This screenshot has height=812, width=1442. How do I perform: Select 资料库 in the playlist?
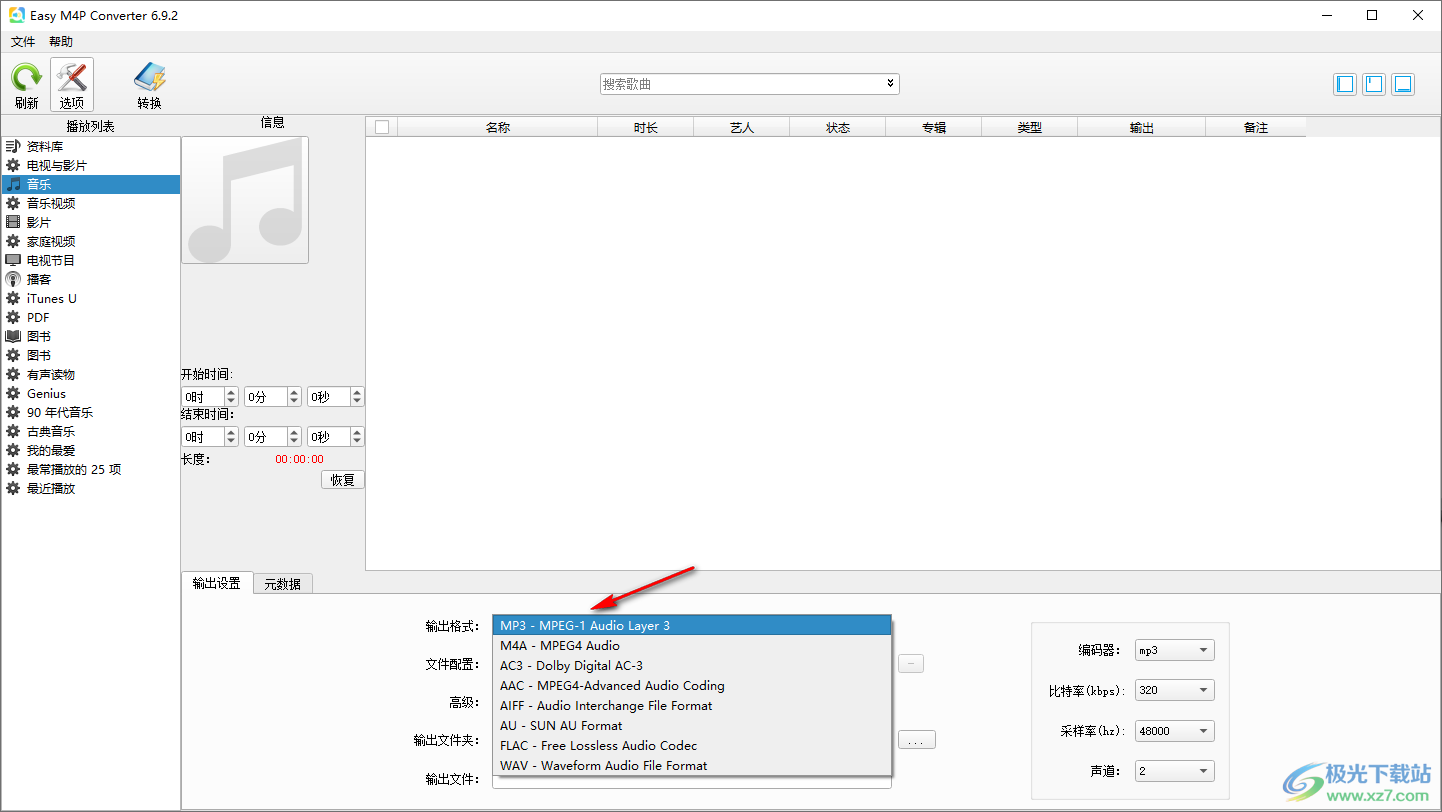tap(90, 146)
